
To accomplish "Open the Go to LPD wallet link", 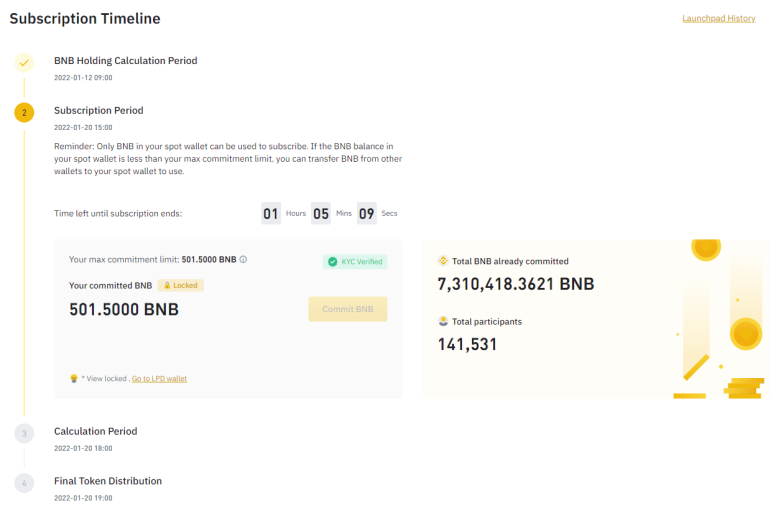I will pyautogui.click(x=159, y=379).
